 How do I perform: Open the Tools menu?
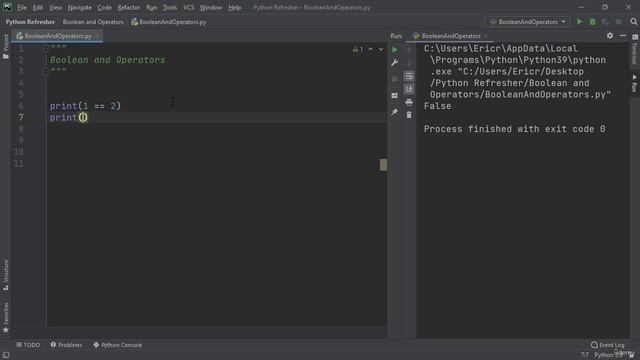coord(170,7)
